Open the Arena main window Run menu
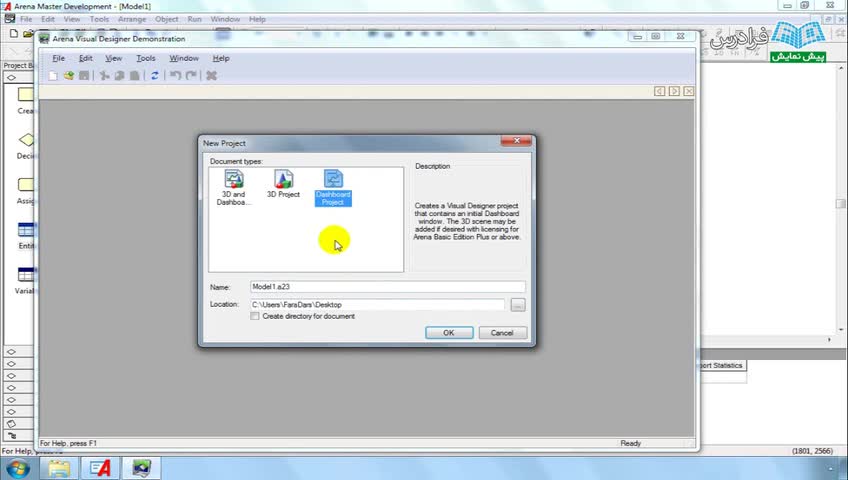 [x=194, y=19]
